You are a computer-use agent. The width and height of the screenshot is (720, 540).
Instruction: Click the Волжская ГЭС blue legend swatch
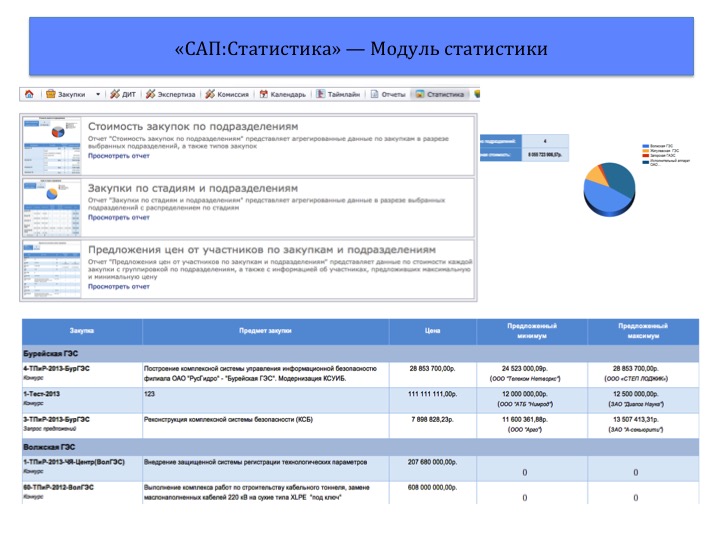click(643, 145)
